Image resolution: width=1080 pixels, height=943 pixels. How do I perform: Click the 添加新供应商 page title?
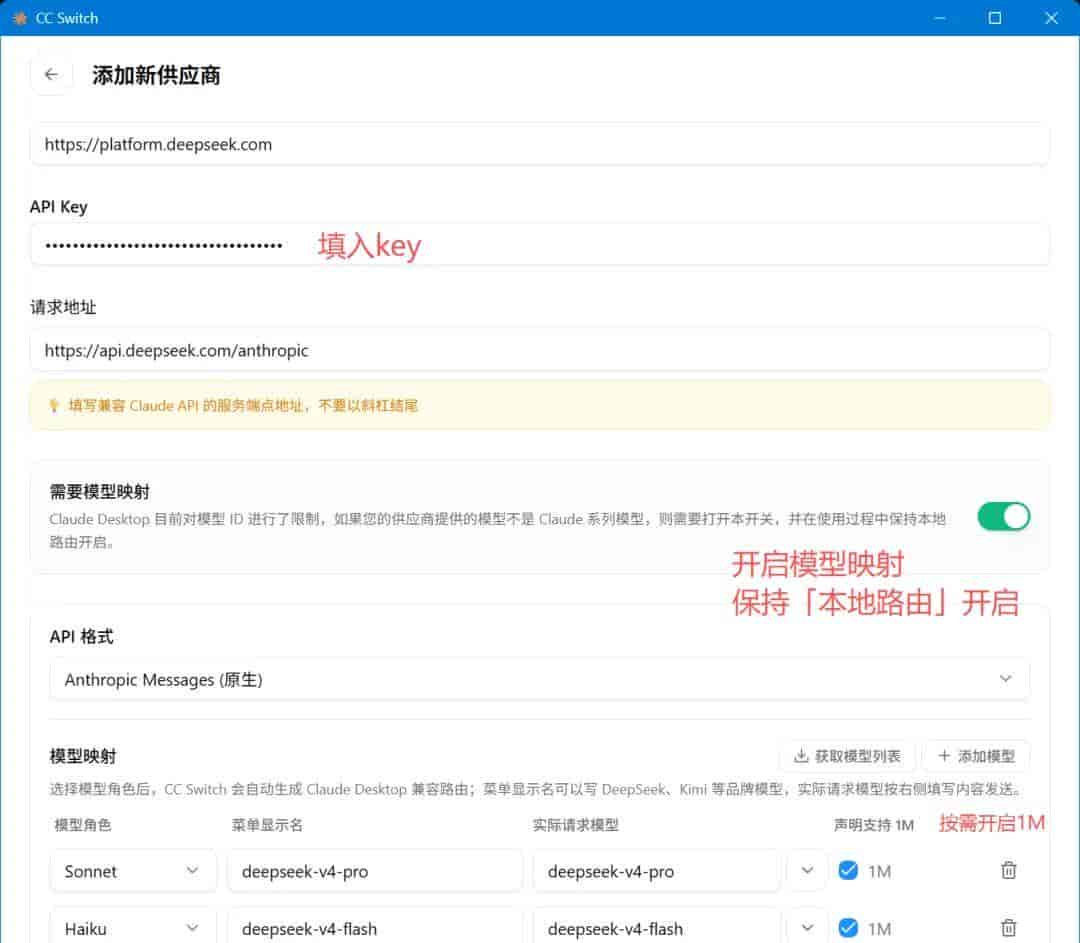point(156,75)
